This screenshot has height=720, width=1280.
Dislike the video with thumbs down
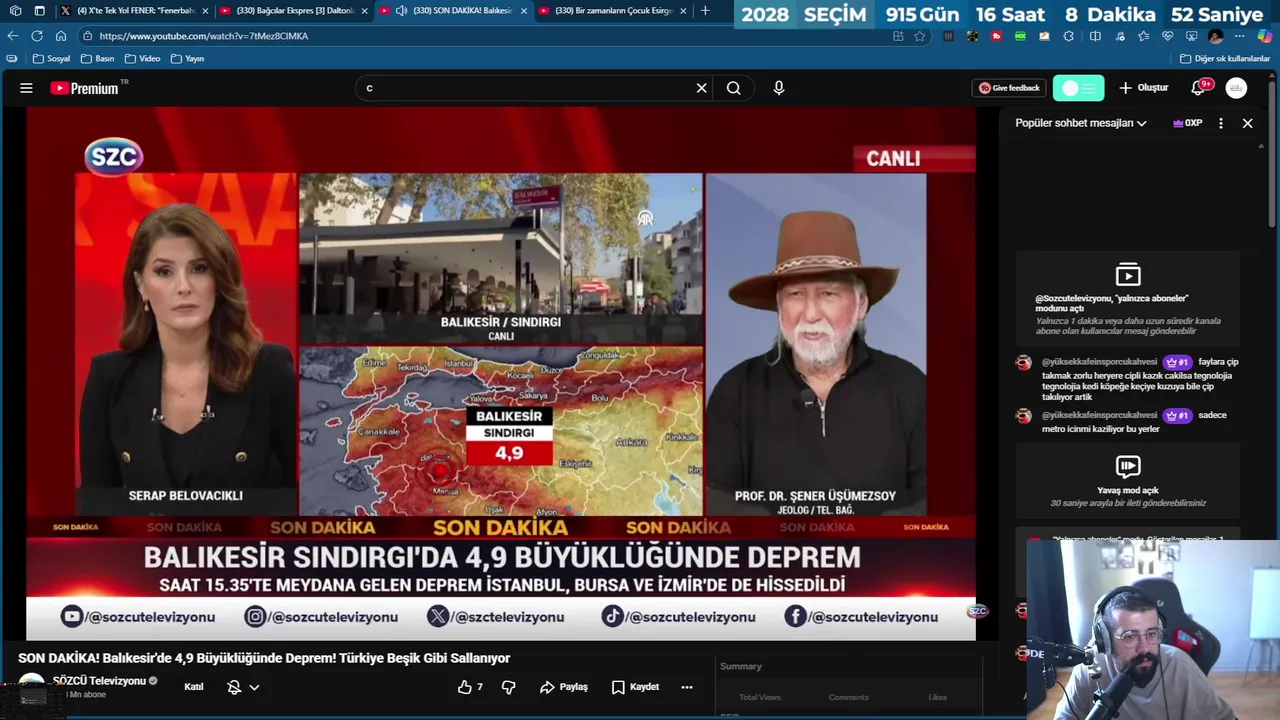508,687
